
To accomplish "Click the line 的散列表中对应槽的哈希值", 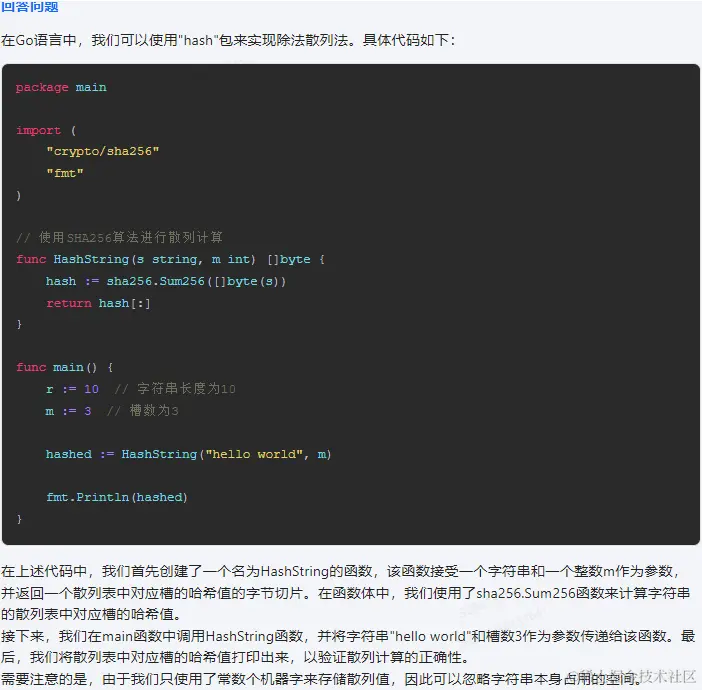I will 91,614.
